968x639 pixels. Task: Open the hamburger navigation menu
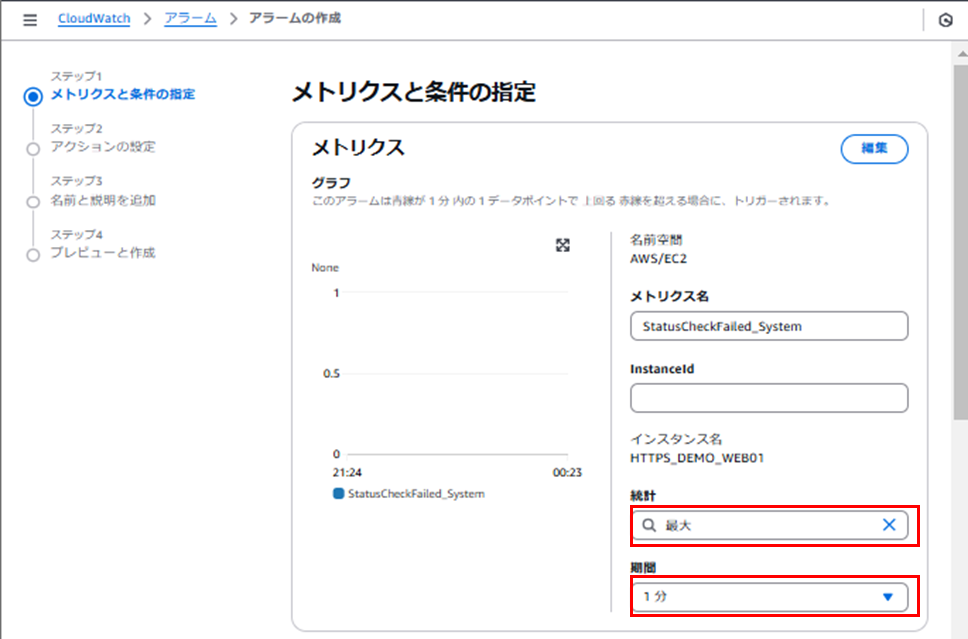point(30,20)
